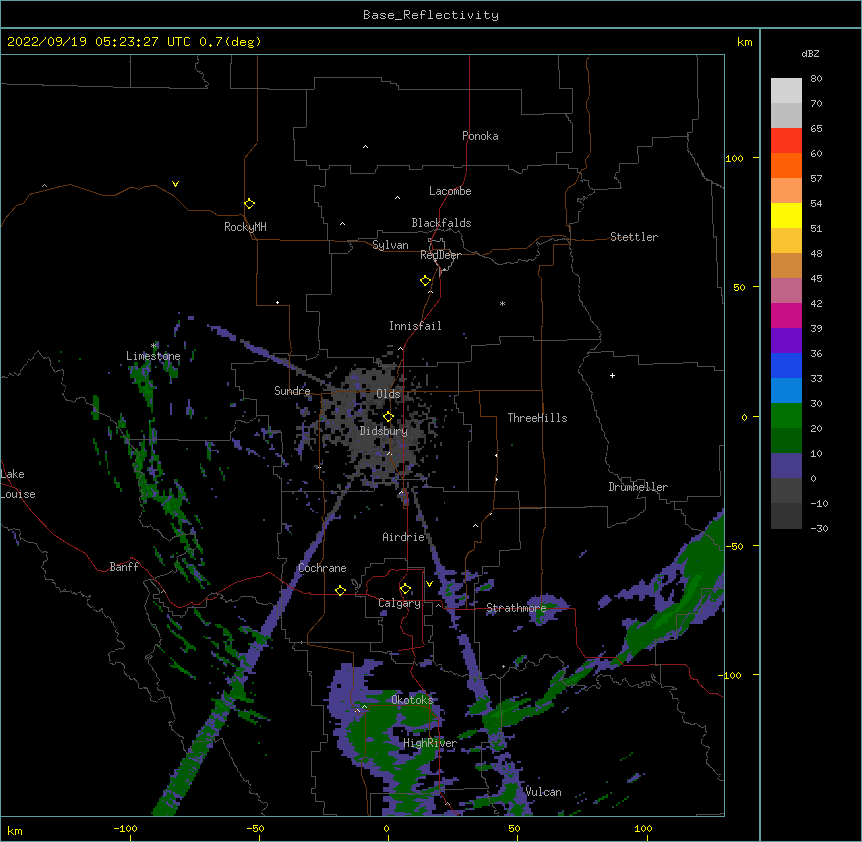
Task: Click the Lacombe city label
Action: (450, 191)
